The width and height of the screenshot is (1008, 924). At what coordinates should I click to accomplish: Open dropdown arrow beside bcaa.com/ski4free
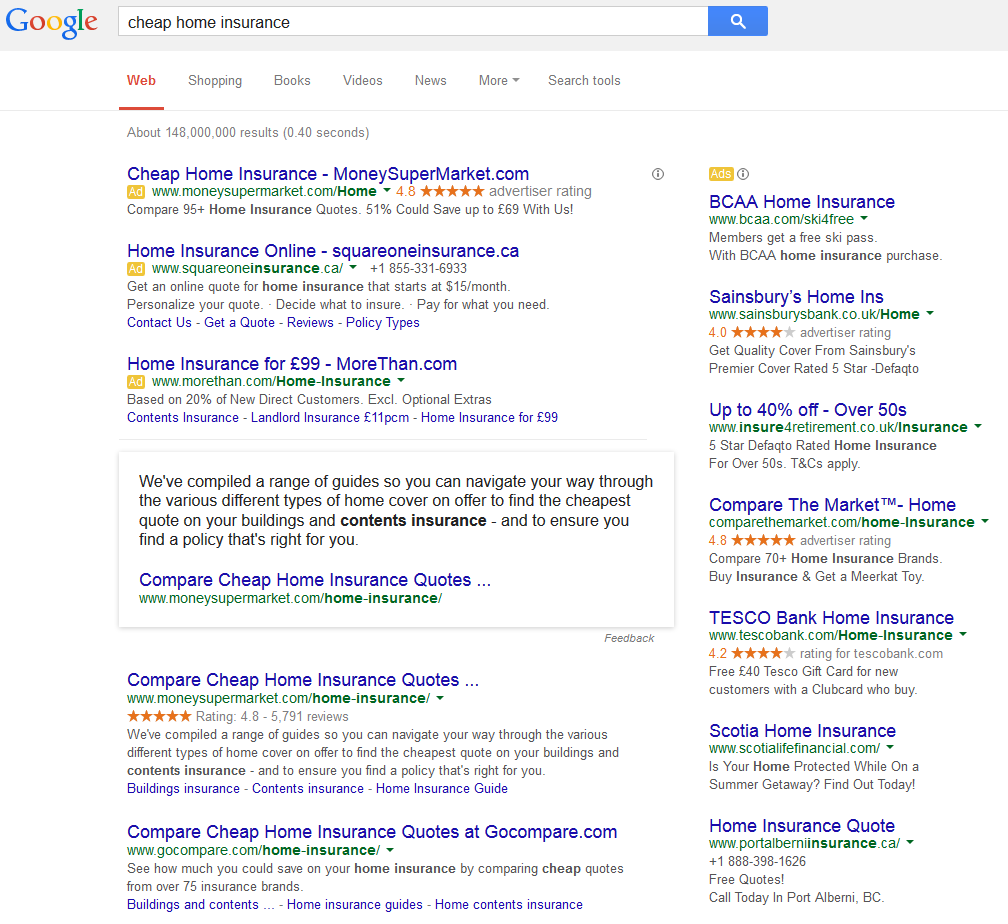coord(864,219)
